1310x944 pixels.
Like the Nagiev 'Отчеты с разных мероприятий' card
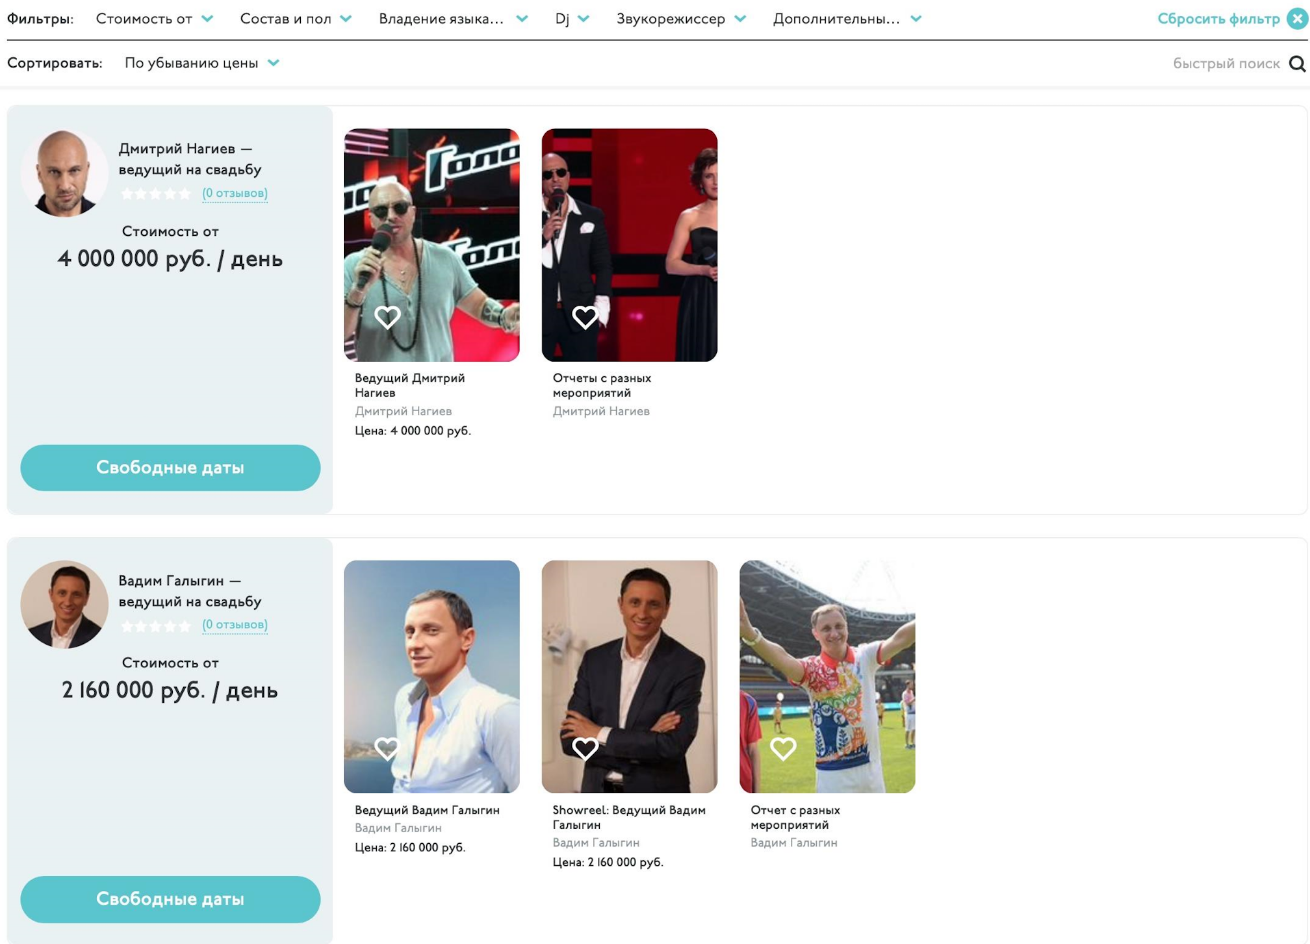coord(585,317)
